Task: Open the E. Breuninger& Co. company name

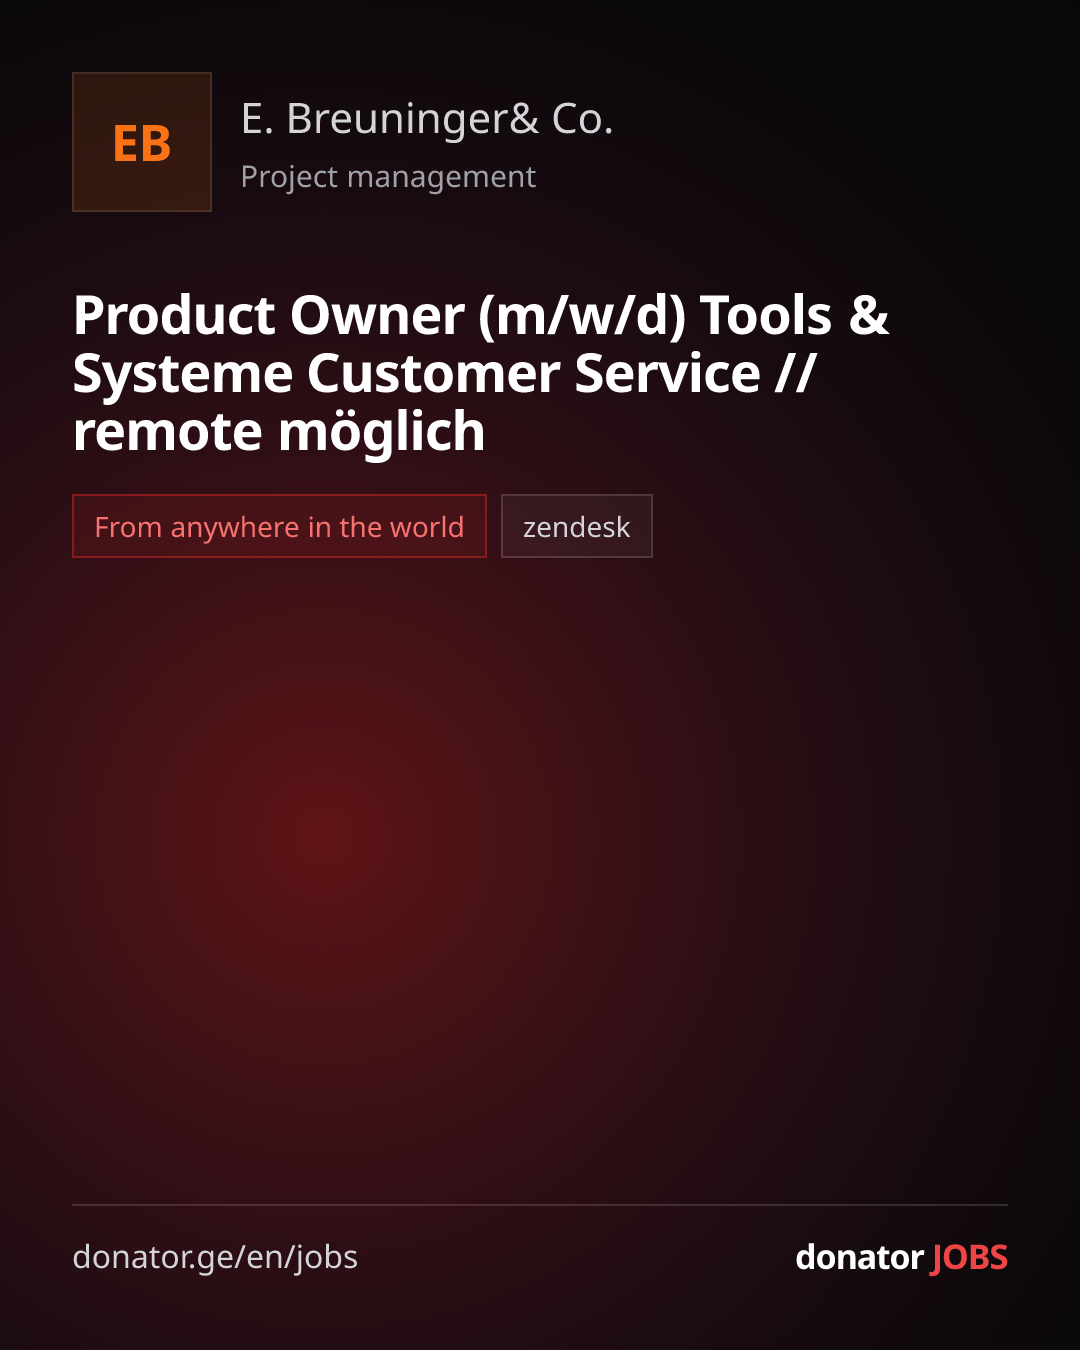Action: click(x=427, y=120)
